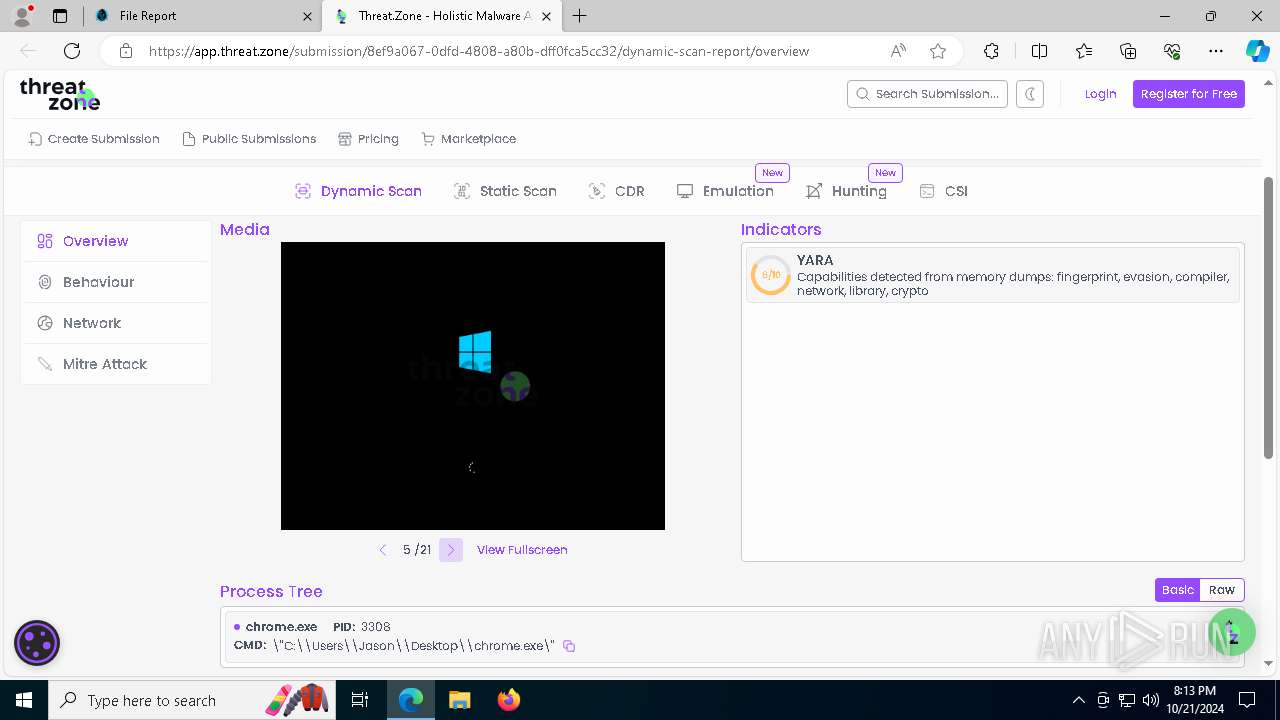1280x720 pixels.
Task: Copy the chrome.exe command line
Action: (569, 646)
